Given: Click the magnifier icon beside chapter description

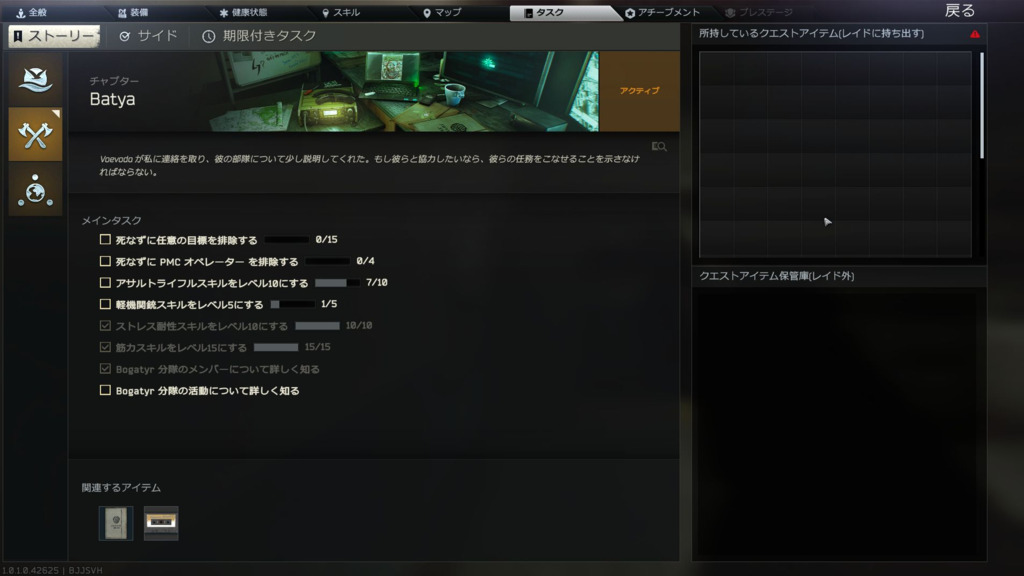Looking at the screenshot, I should click(x=658, y=147).
